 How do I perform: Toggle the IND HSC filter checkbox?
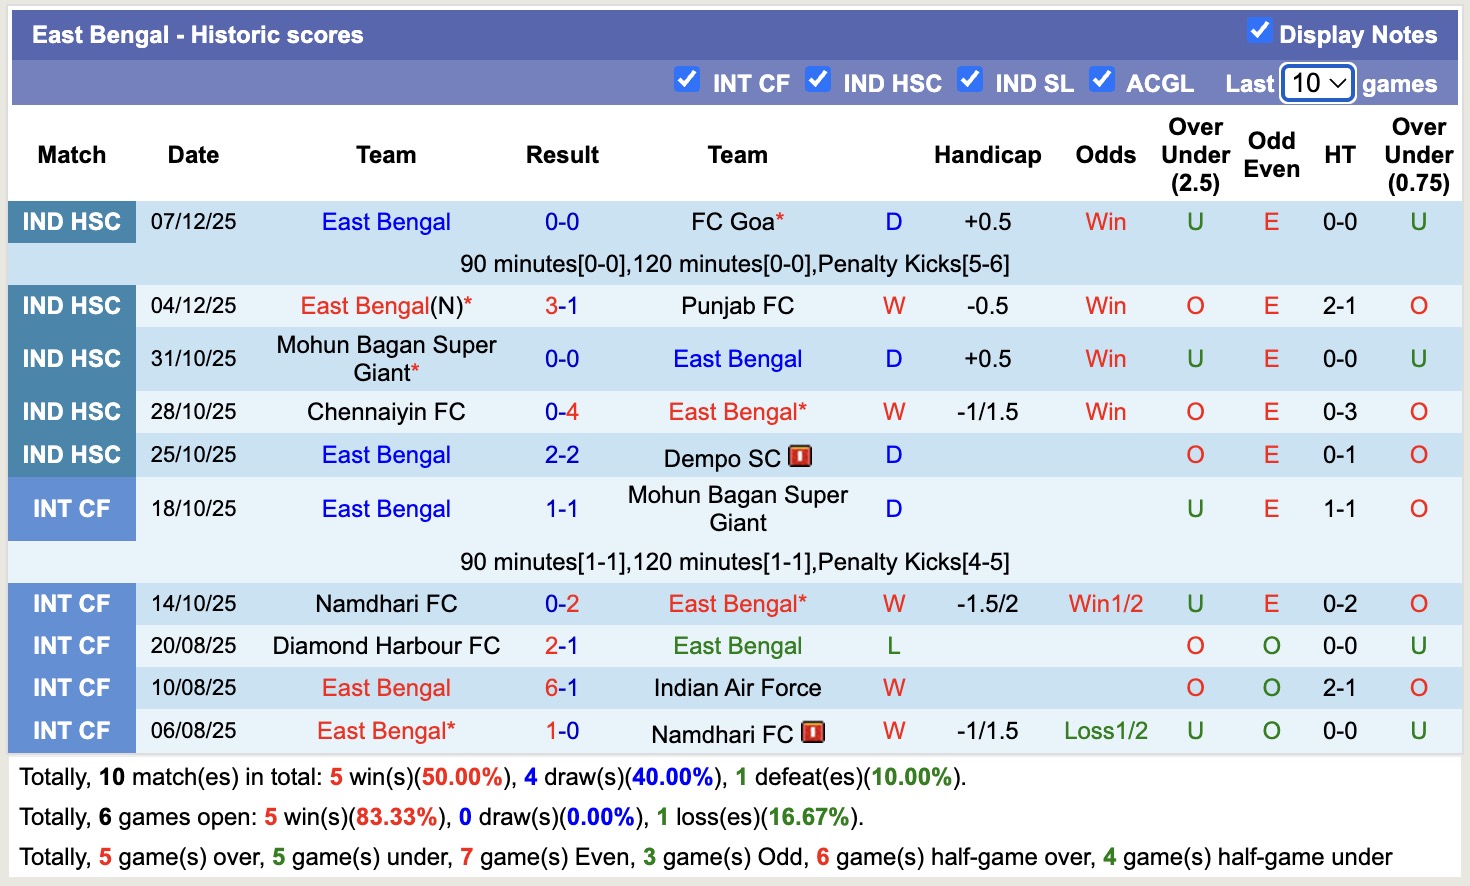(818, 80)
